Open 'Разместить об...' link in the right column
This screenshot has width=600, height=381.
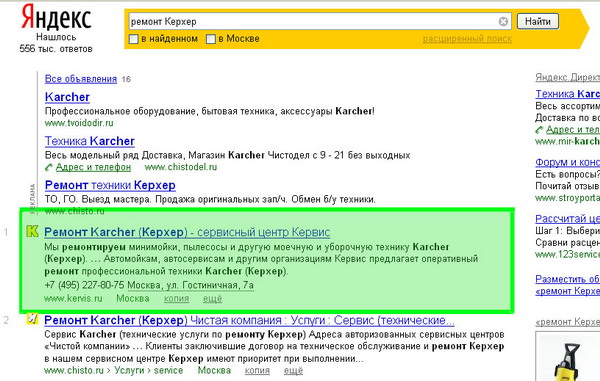coord(567,279)
